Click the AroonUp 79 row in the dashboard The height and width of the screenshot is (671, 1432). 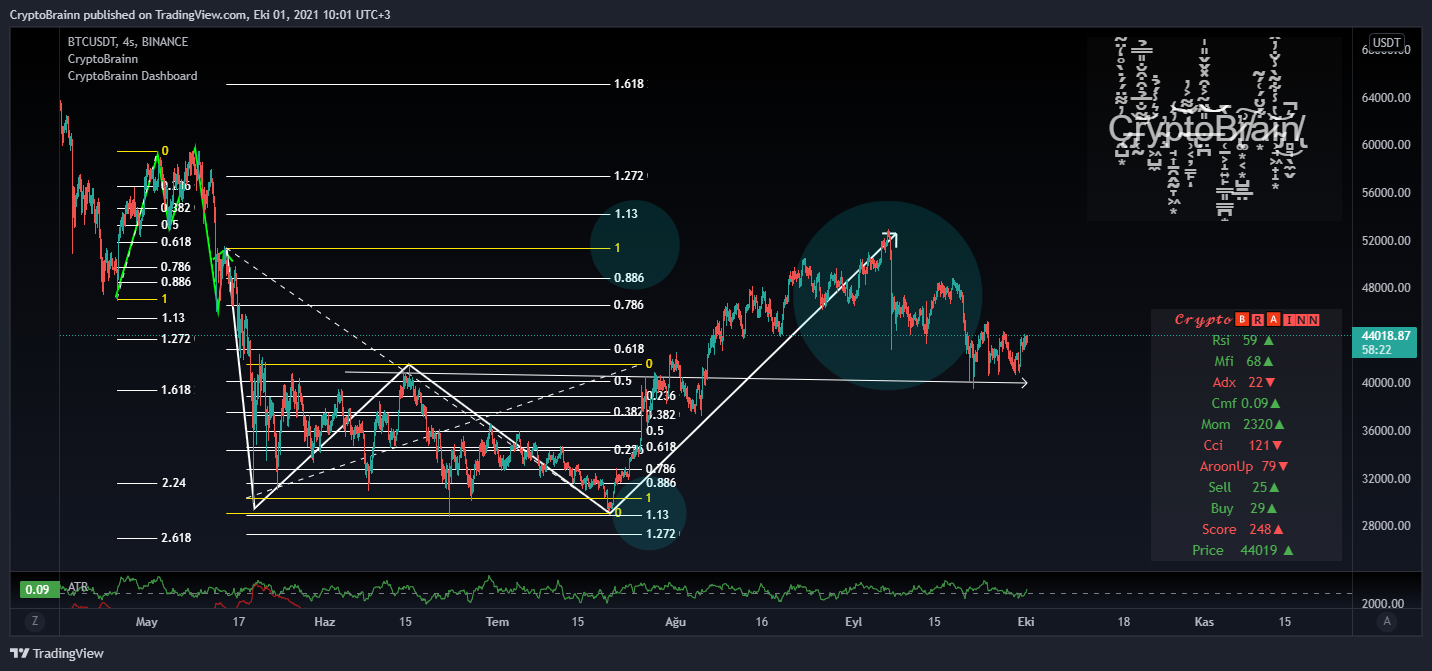[1246, 466]
